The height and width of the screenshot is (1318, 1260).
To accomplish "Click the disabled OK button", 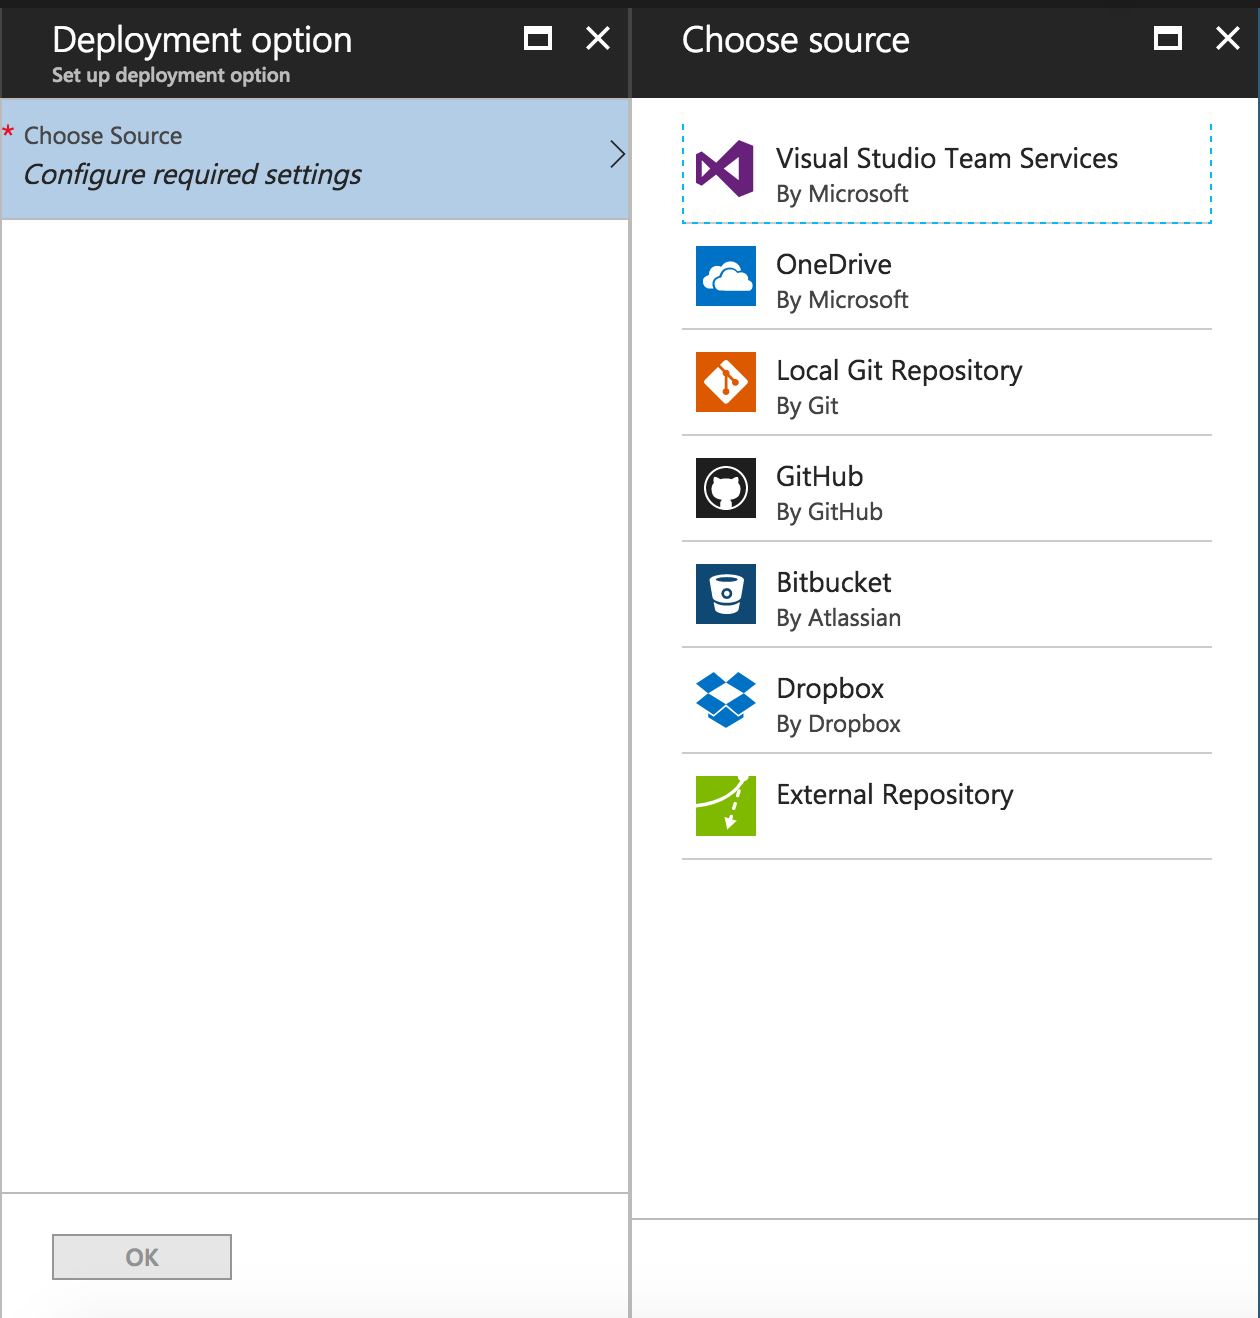I will point(142,1257).
